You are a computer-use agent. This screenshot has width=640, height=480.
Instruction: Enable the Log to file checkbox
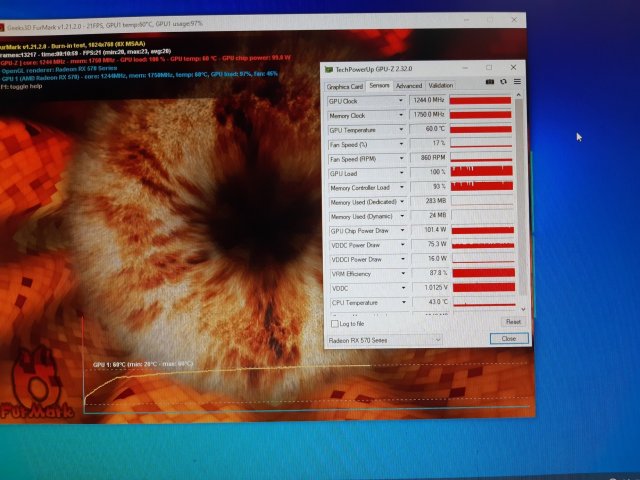click(335, 324)
